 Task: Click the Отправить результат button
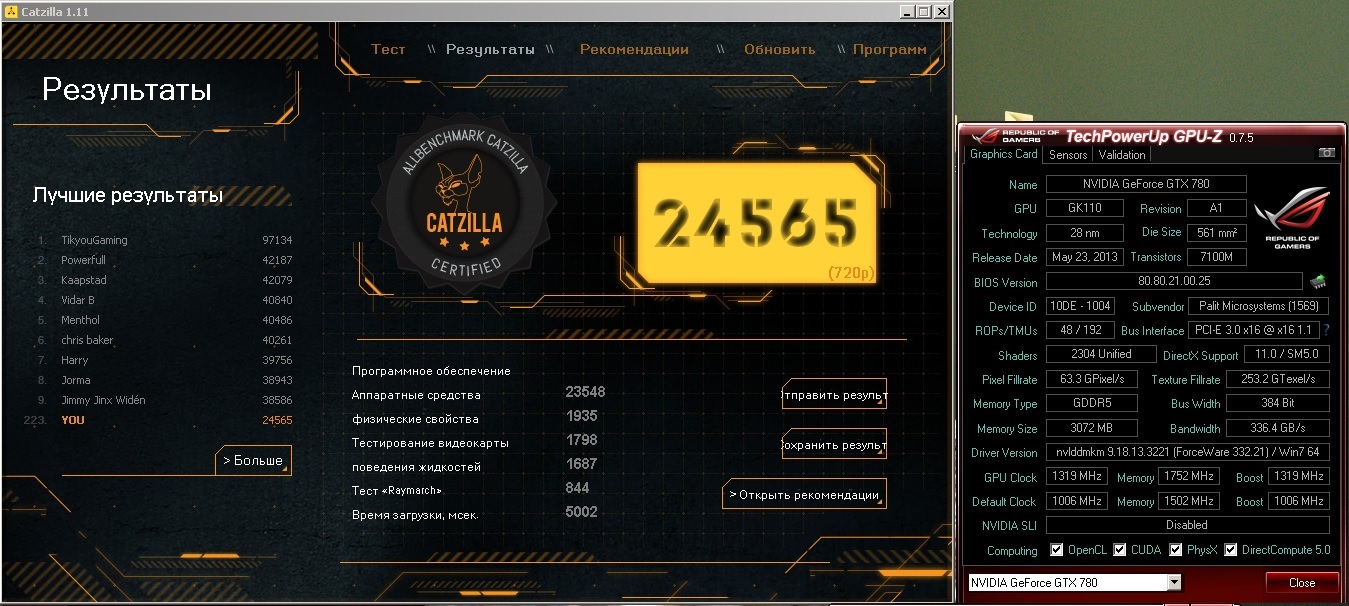click(834, 395)
